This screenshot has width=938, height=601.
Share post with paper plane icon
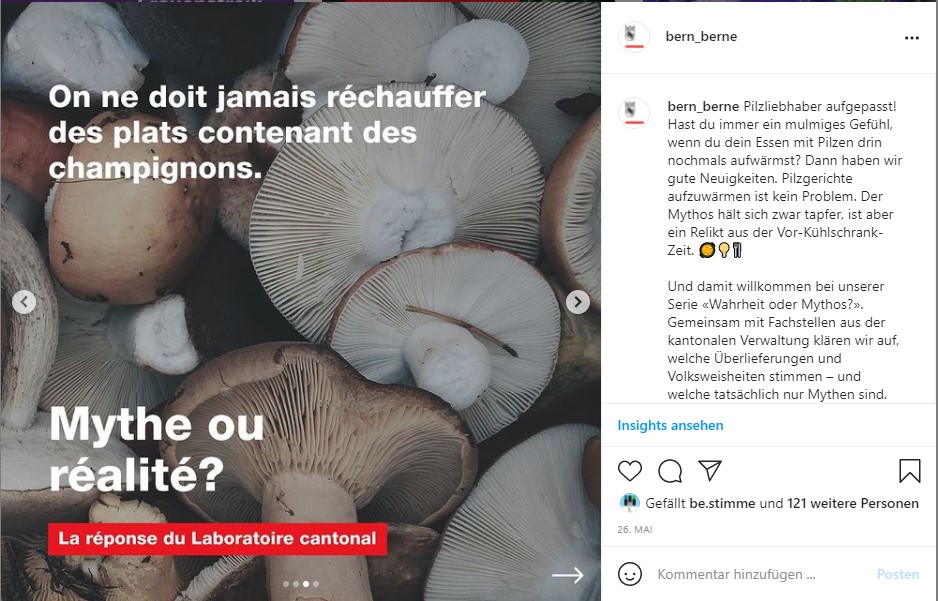pyautogui.click(x=710, y=471)
